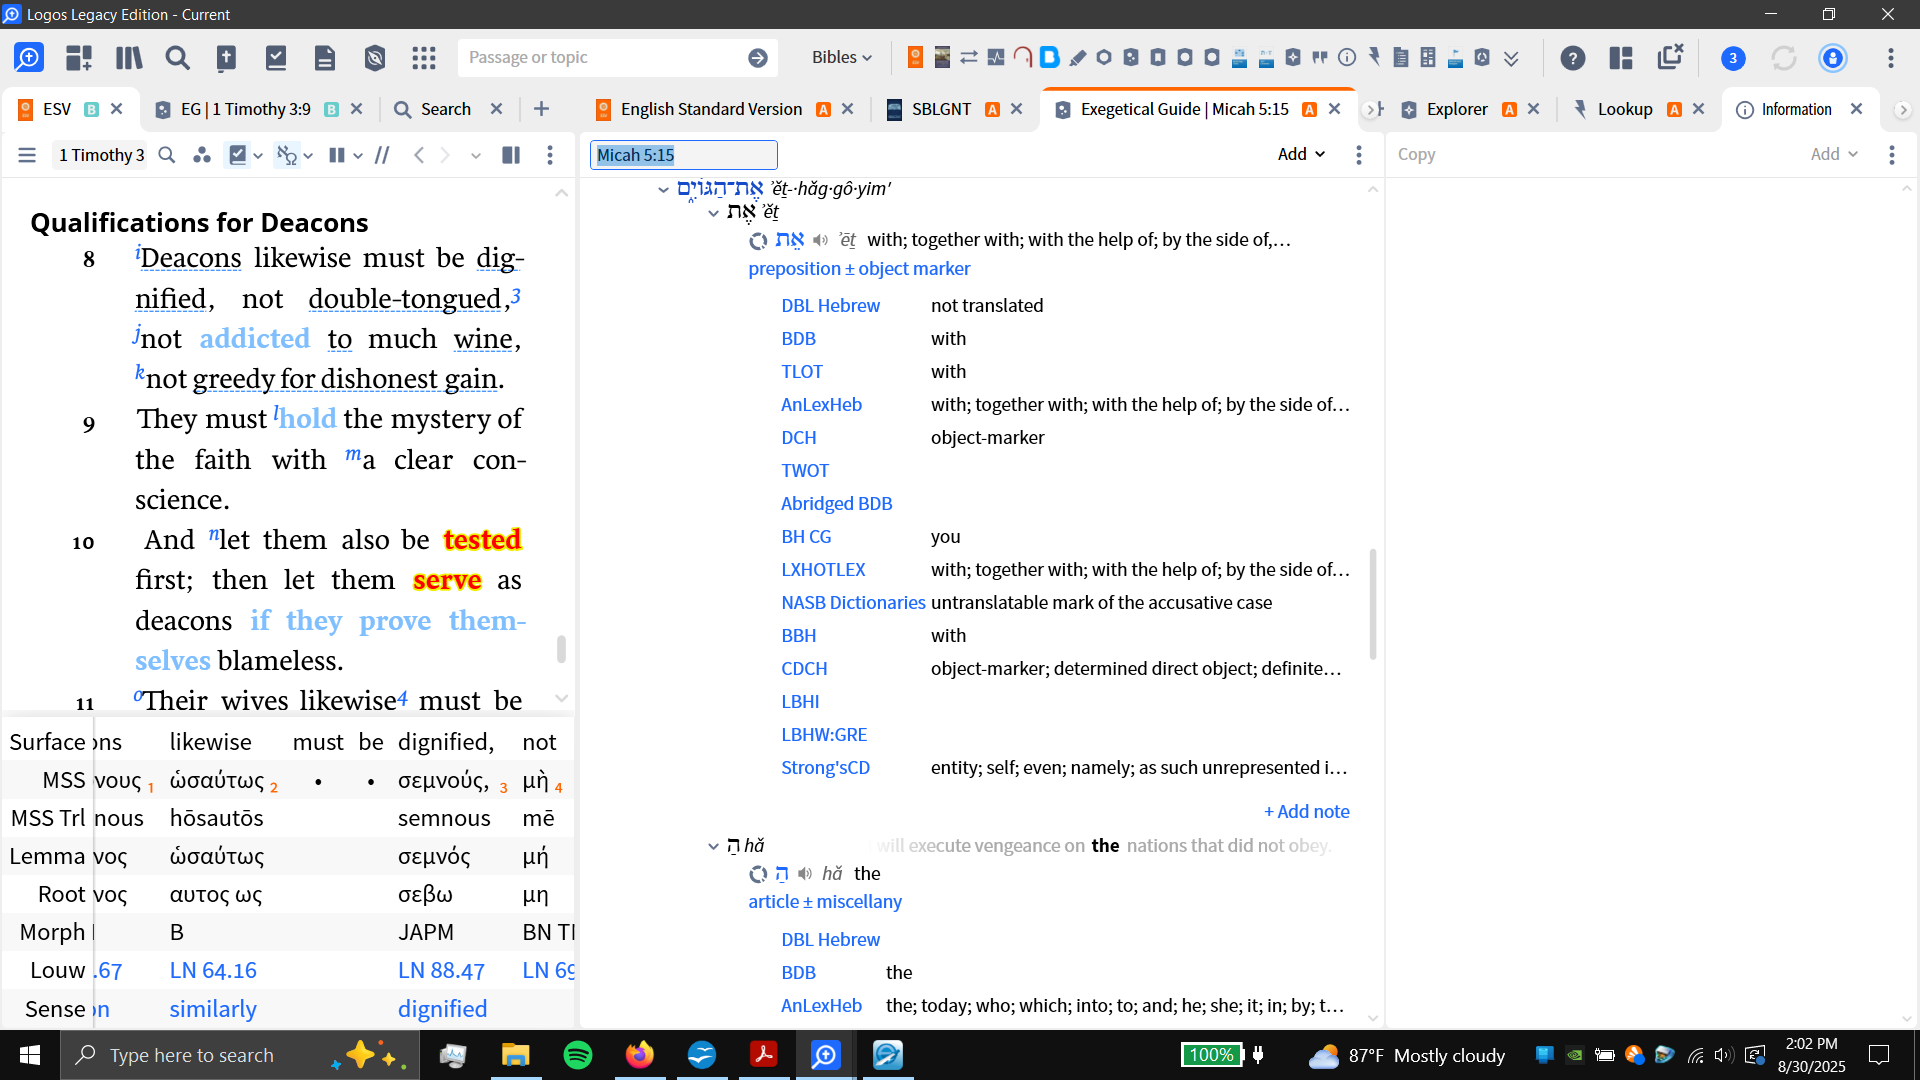Open history dropdown in ESV panel
Viewport: 1920px width, 1080px height.
point(476,156)
